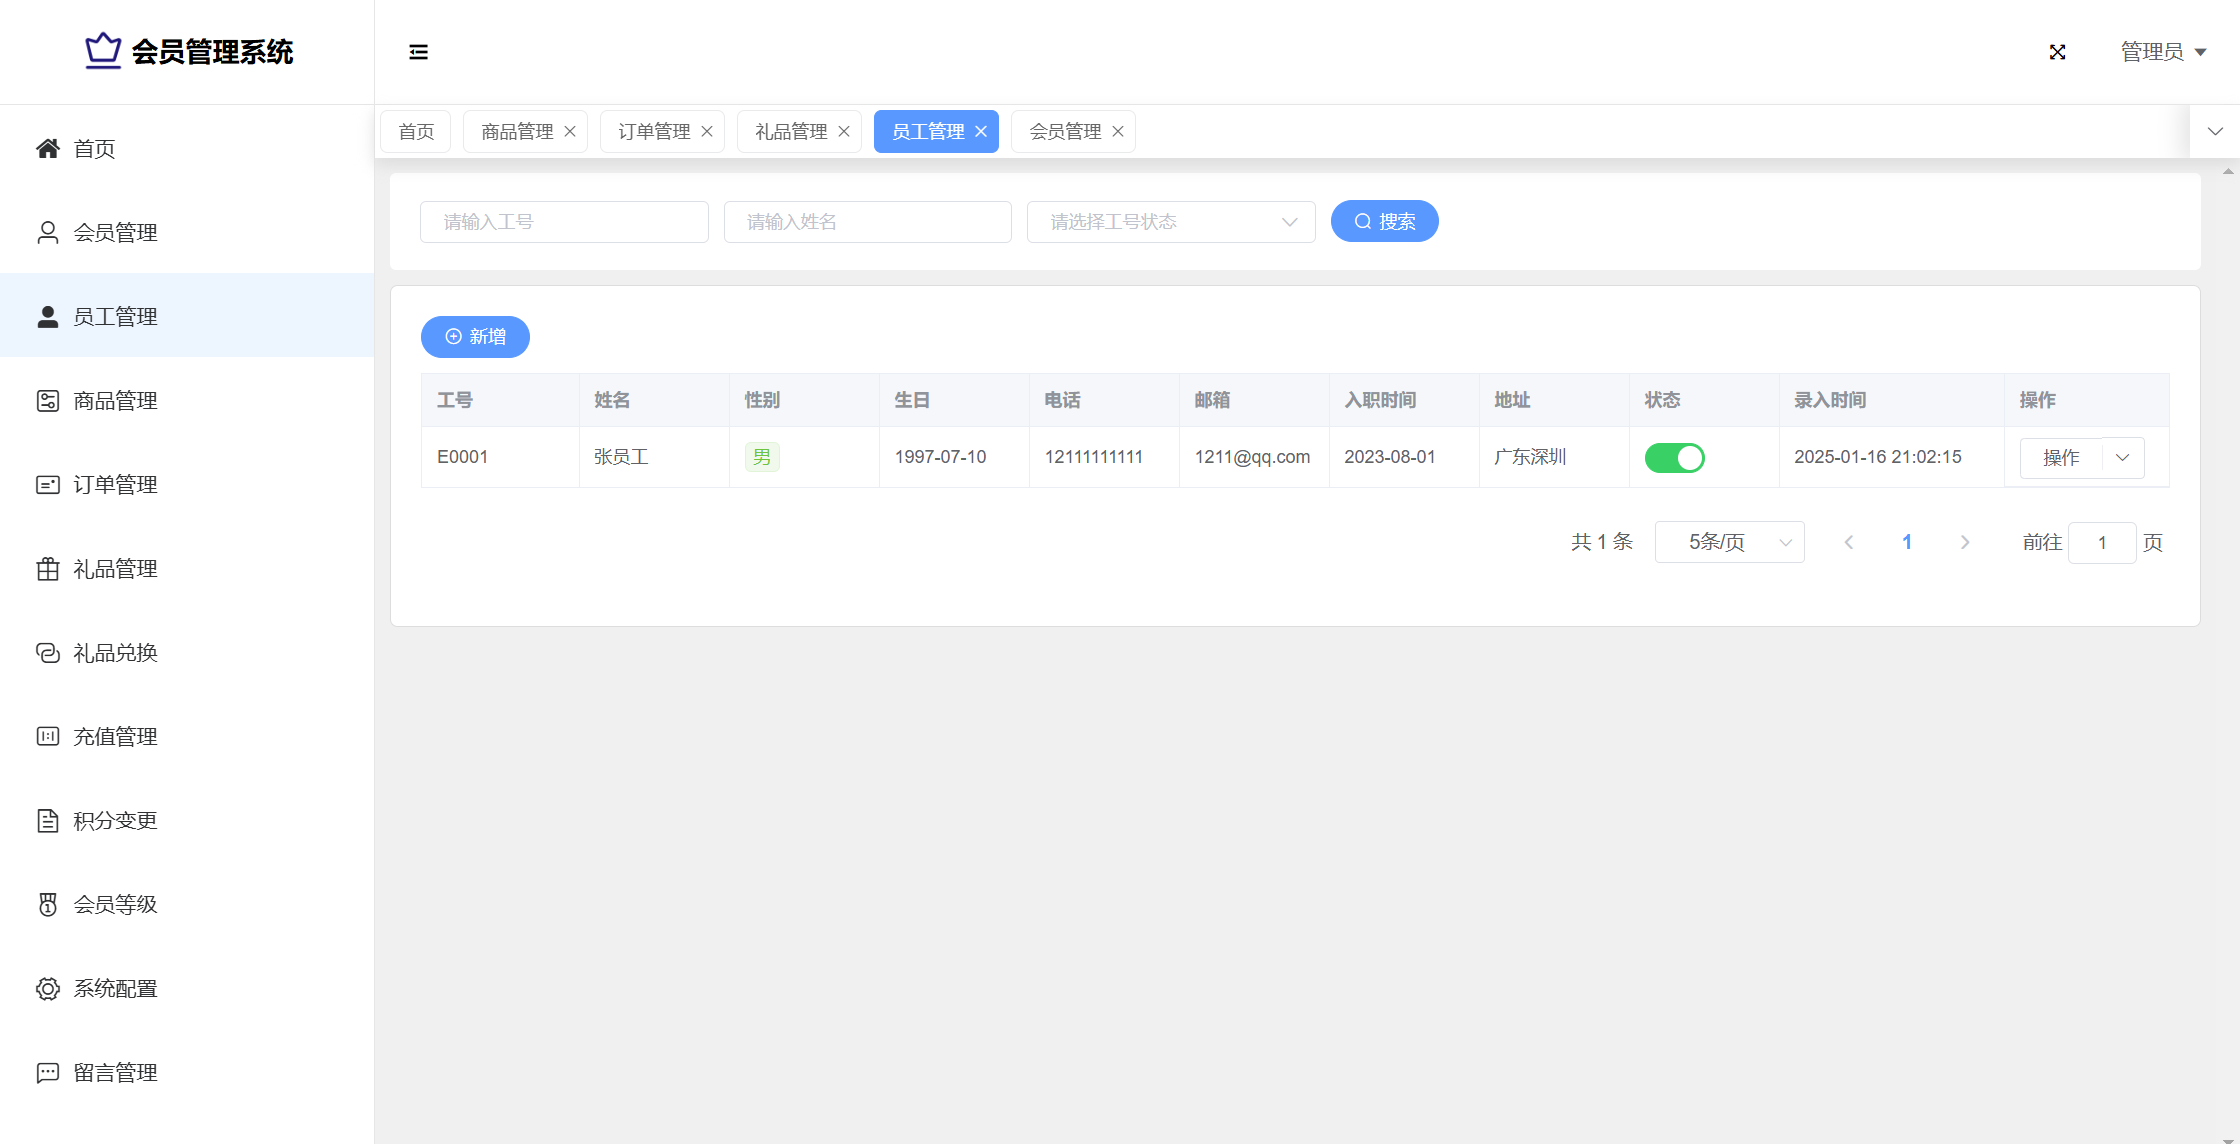Open the 5条/页 page size selector
The image size is (2240, 1144).
(1729, 542)
